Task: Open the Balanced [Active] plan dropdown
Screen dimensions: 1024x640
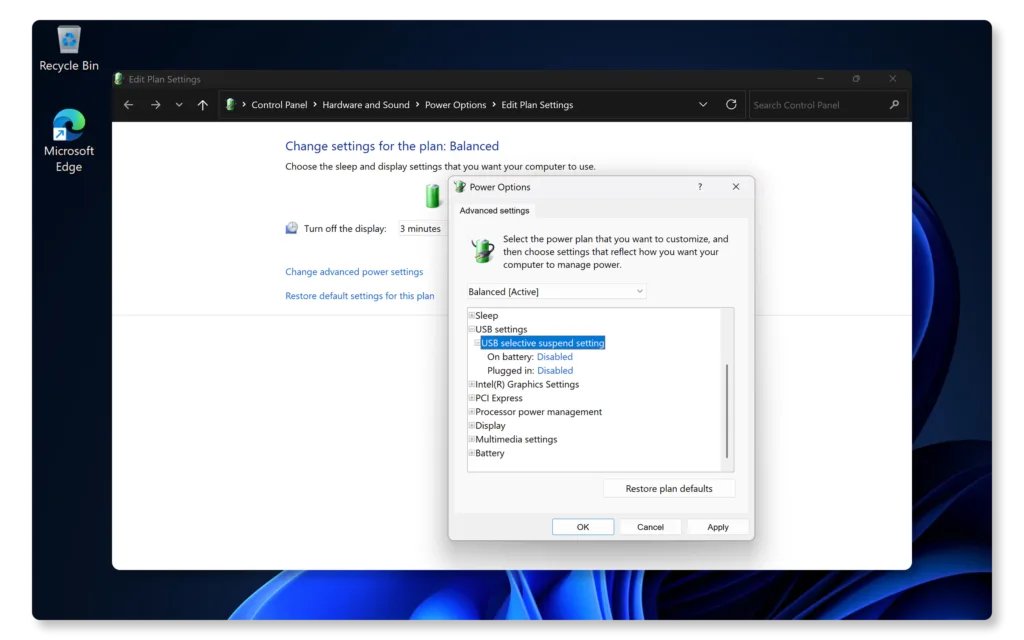Action: point(556,292)
